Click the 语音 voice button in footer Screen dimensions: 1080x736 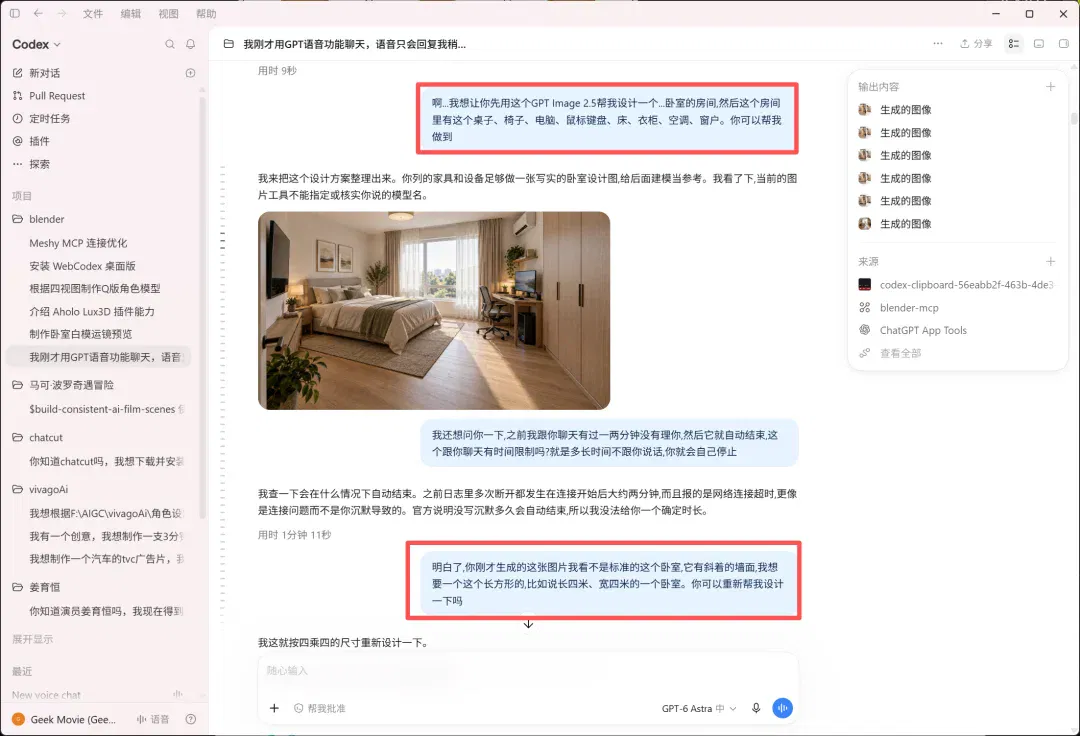point(153,719)
